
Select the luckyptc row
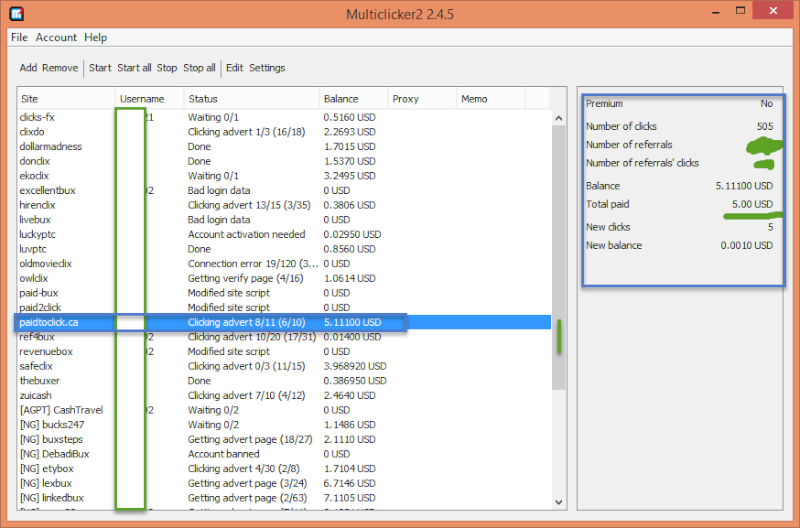[x=284, y=234]
